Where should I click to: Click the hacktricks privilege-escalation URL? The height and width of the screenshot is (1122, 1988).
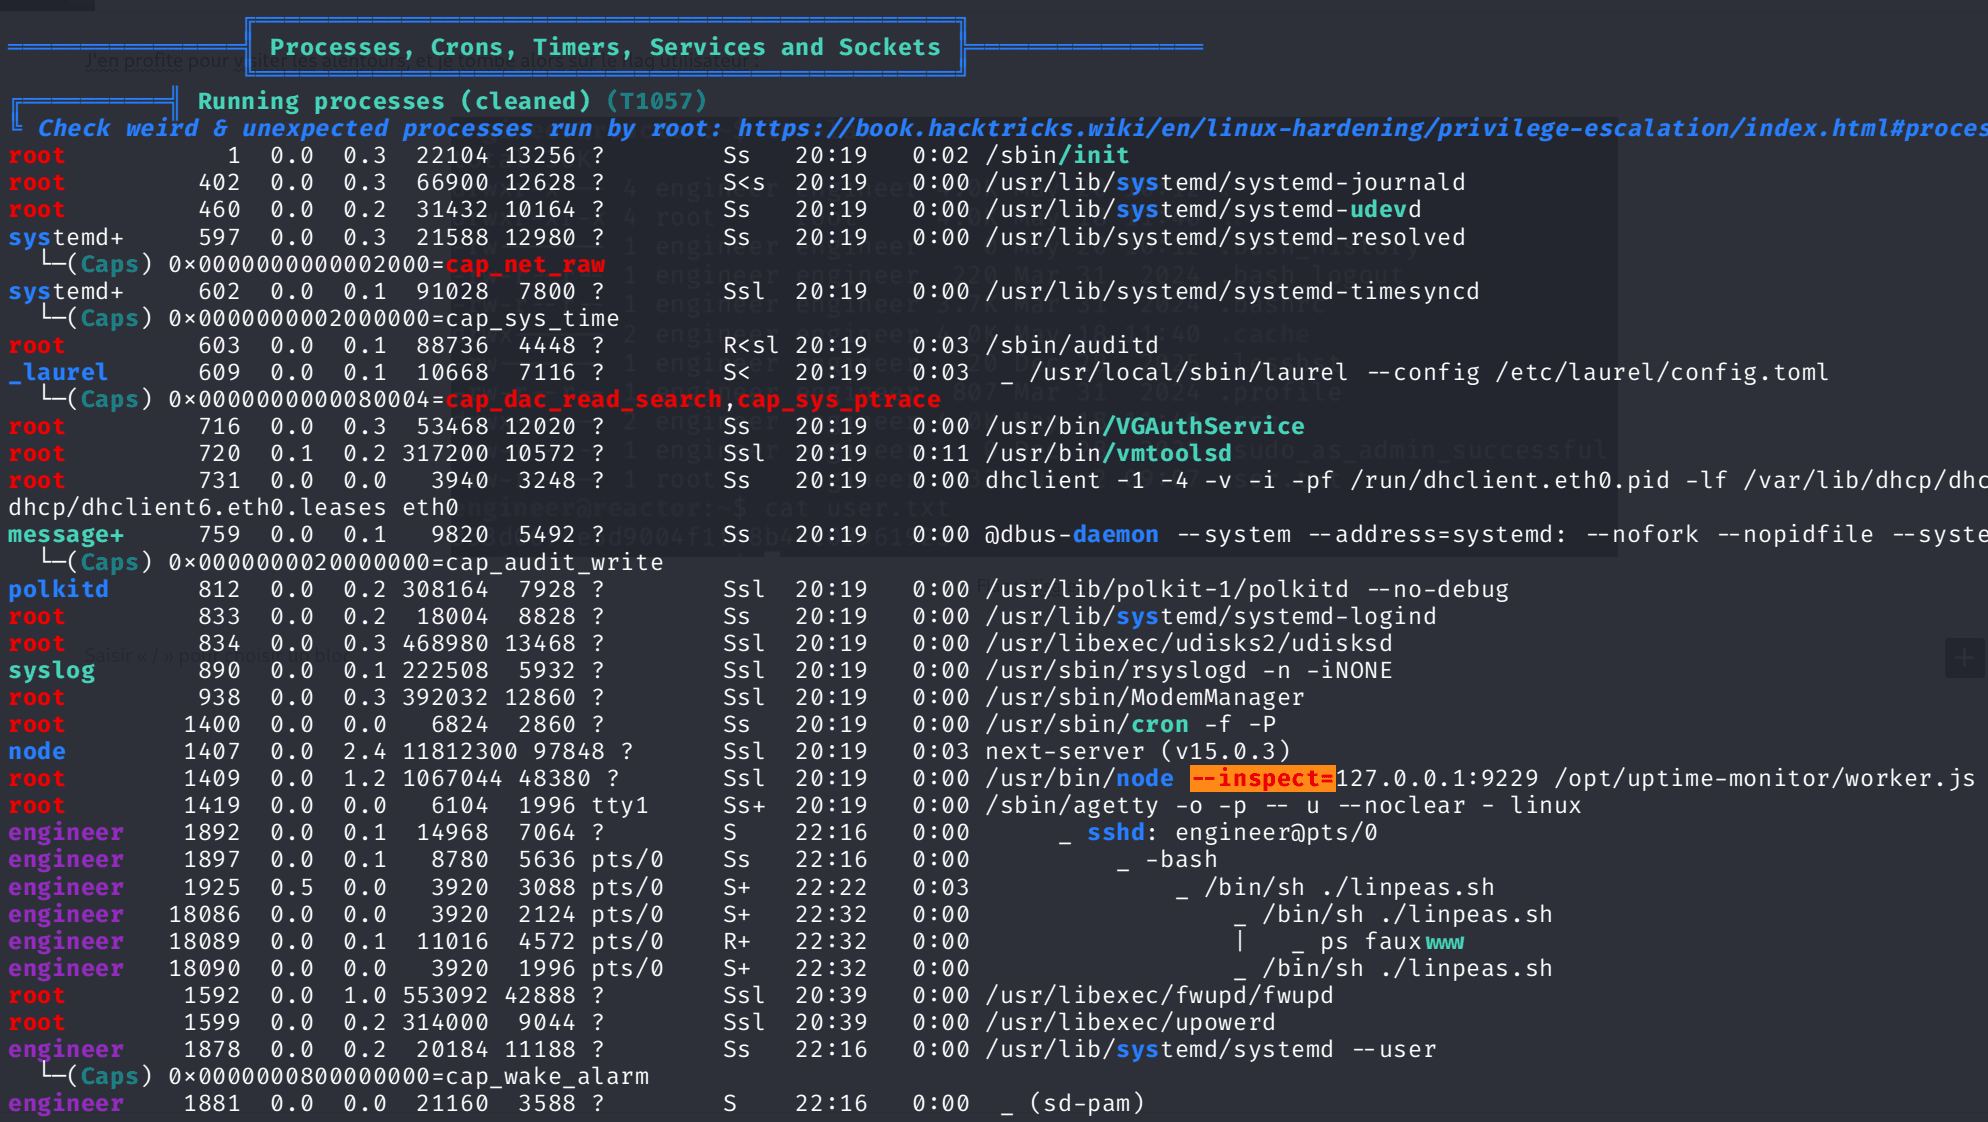point(1362,128)
